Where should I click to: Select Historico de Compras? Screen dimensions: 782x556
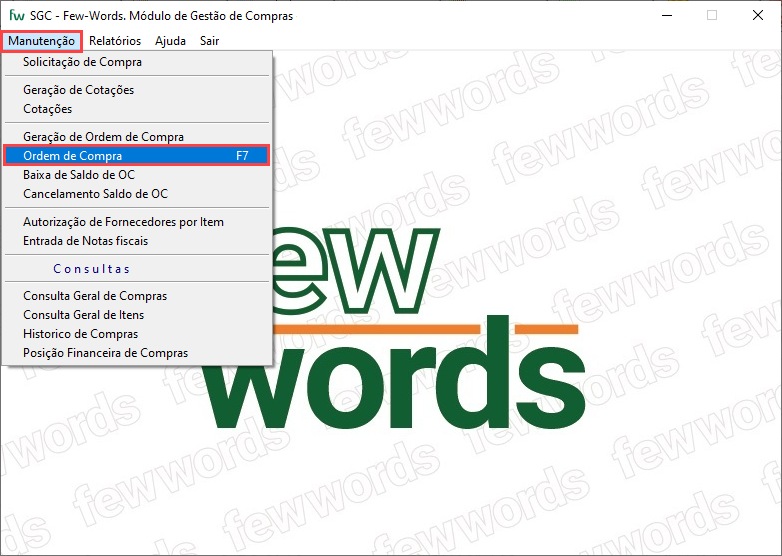click(137, 334)
